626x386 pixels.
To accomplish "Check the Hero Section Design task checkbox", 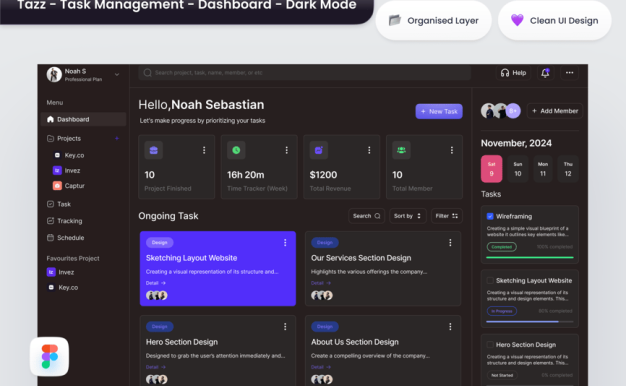I will pyautogui.click(x=490, y=344).
